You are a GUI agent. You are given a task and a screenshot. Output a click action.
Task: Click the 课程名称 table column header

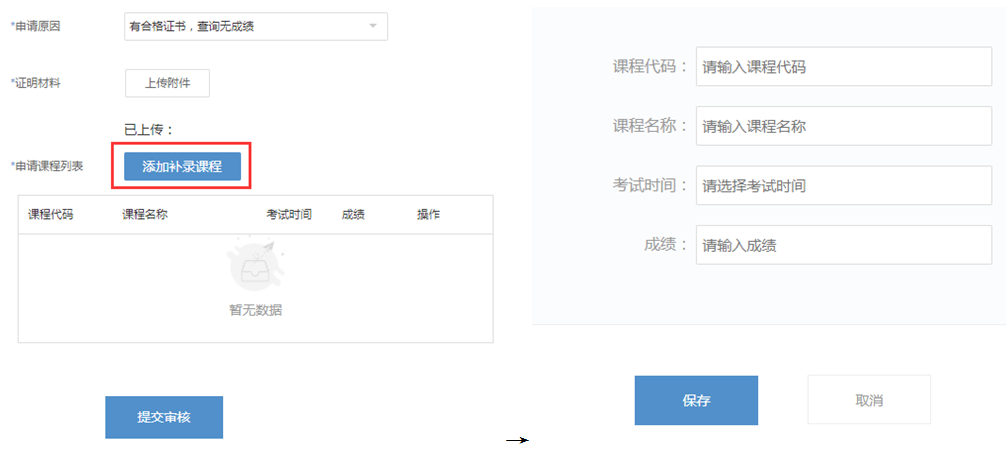pyautogui.click(x=144, y=215)
